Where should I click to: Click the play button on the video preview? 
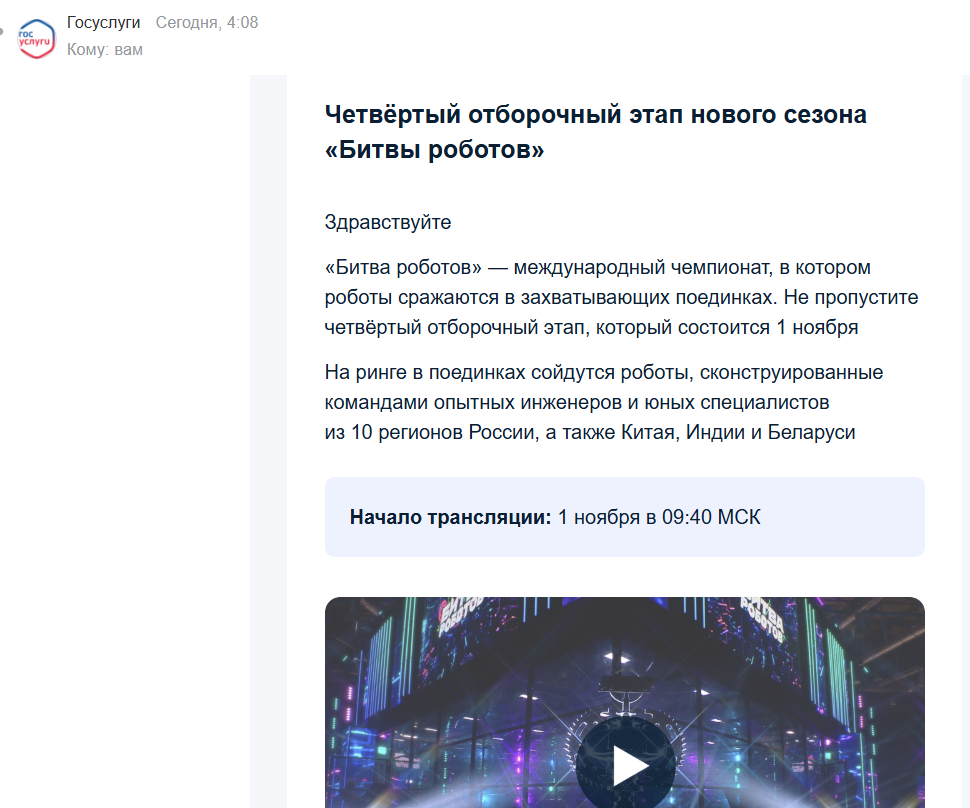[625, 766]
